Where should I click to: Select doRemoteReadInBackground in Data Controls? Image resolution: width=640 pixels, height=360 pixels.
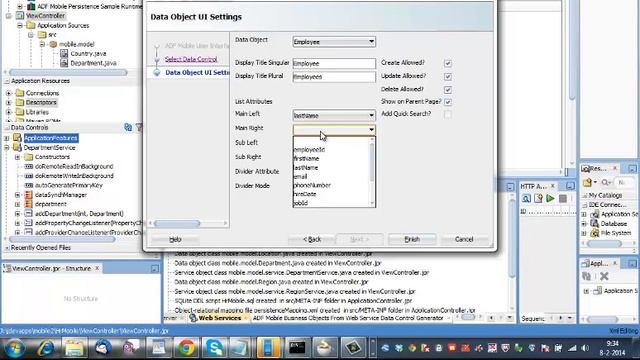(x=74, y=167)
